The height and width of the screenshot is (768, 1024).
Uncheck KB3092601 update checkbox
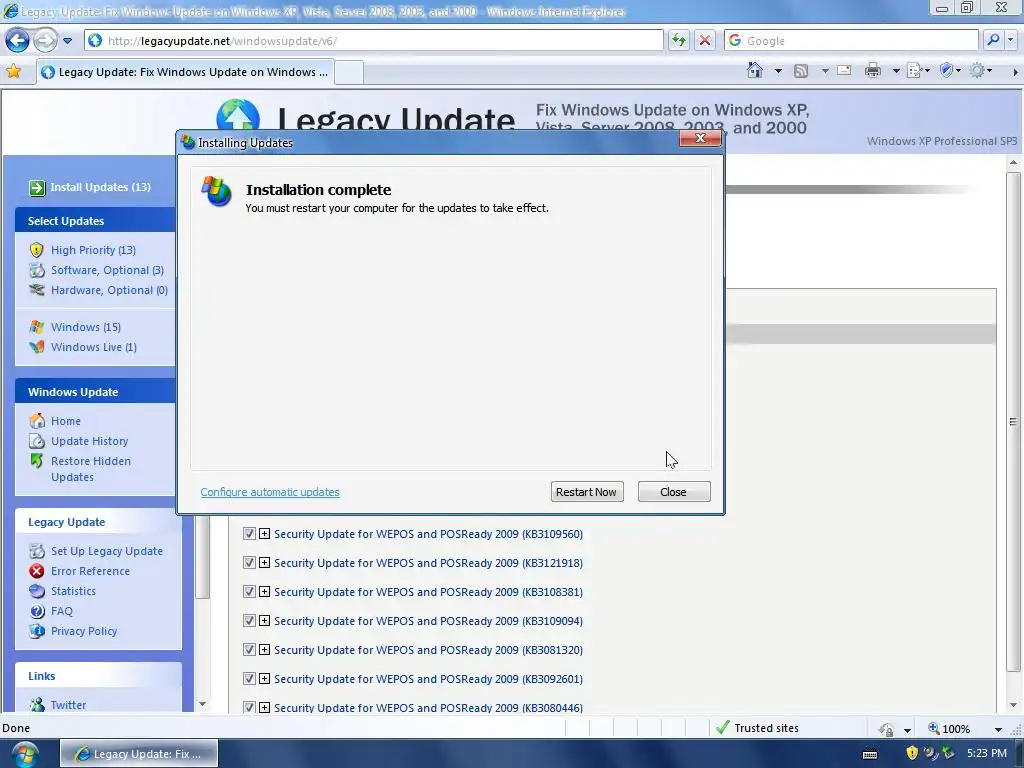(249, 679)
